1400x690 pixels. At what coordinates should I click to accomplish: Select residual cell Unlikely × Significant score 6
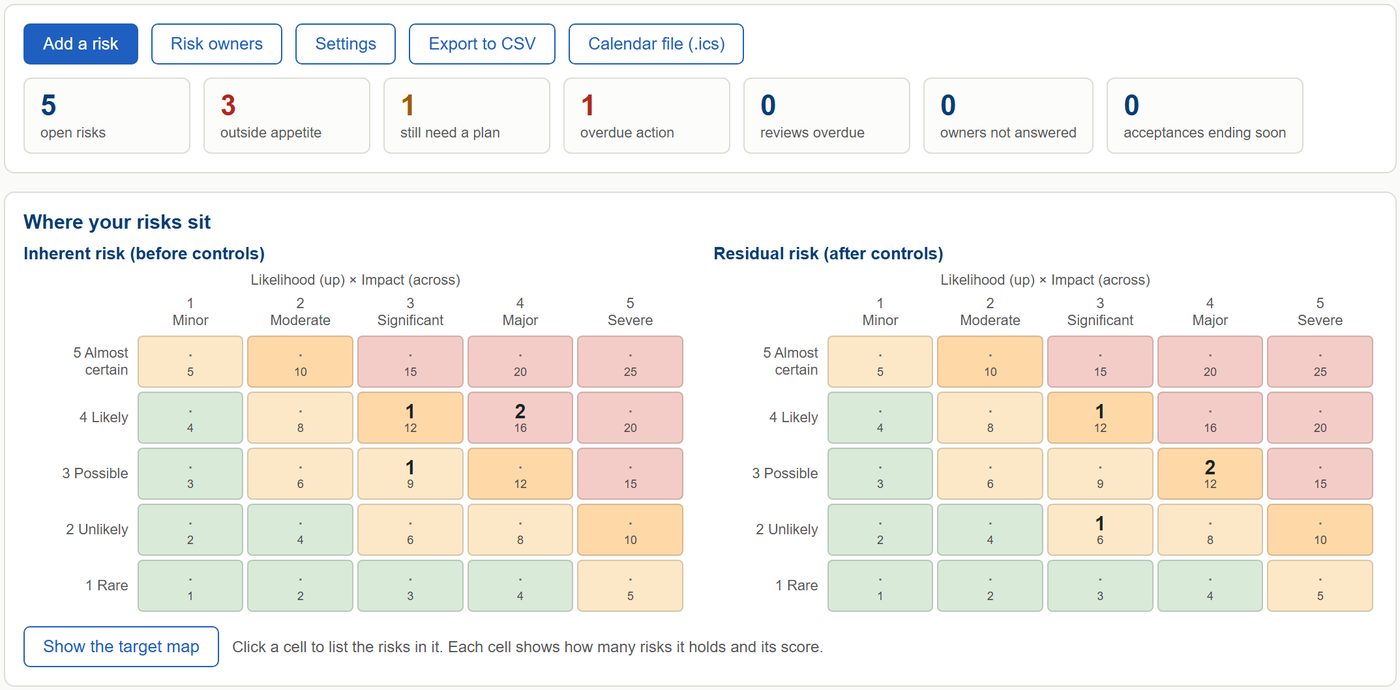pos(1100,530)
